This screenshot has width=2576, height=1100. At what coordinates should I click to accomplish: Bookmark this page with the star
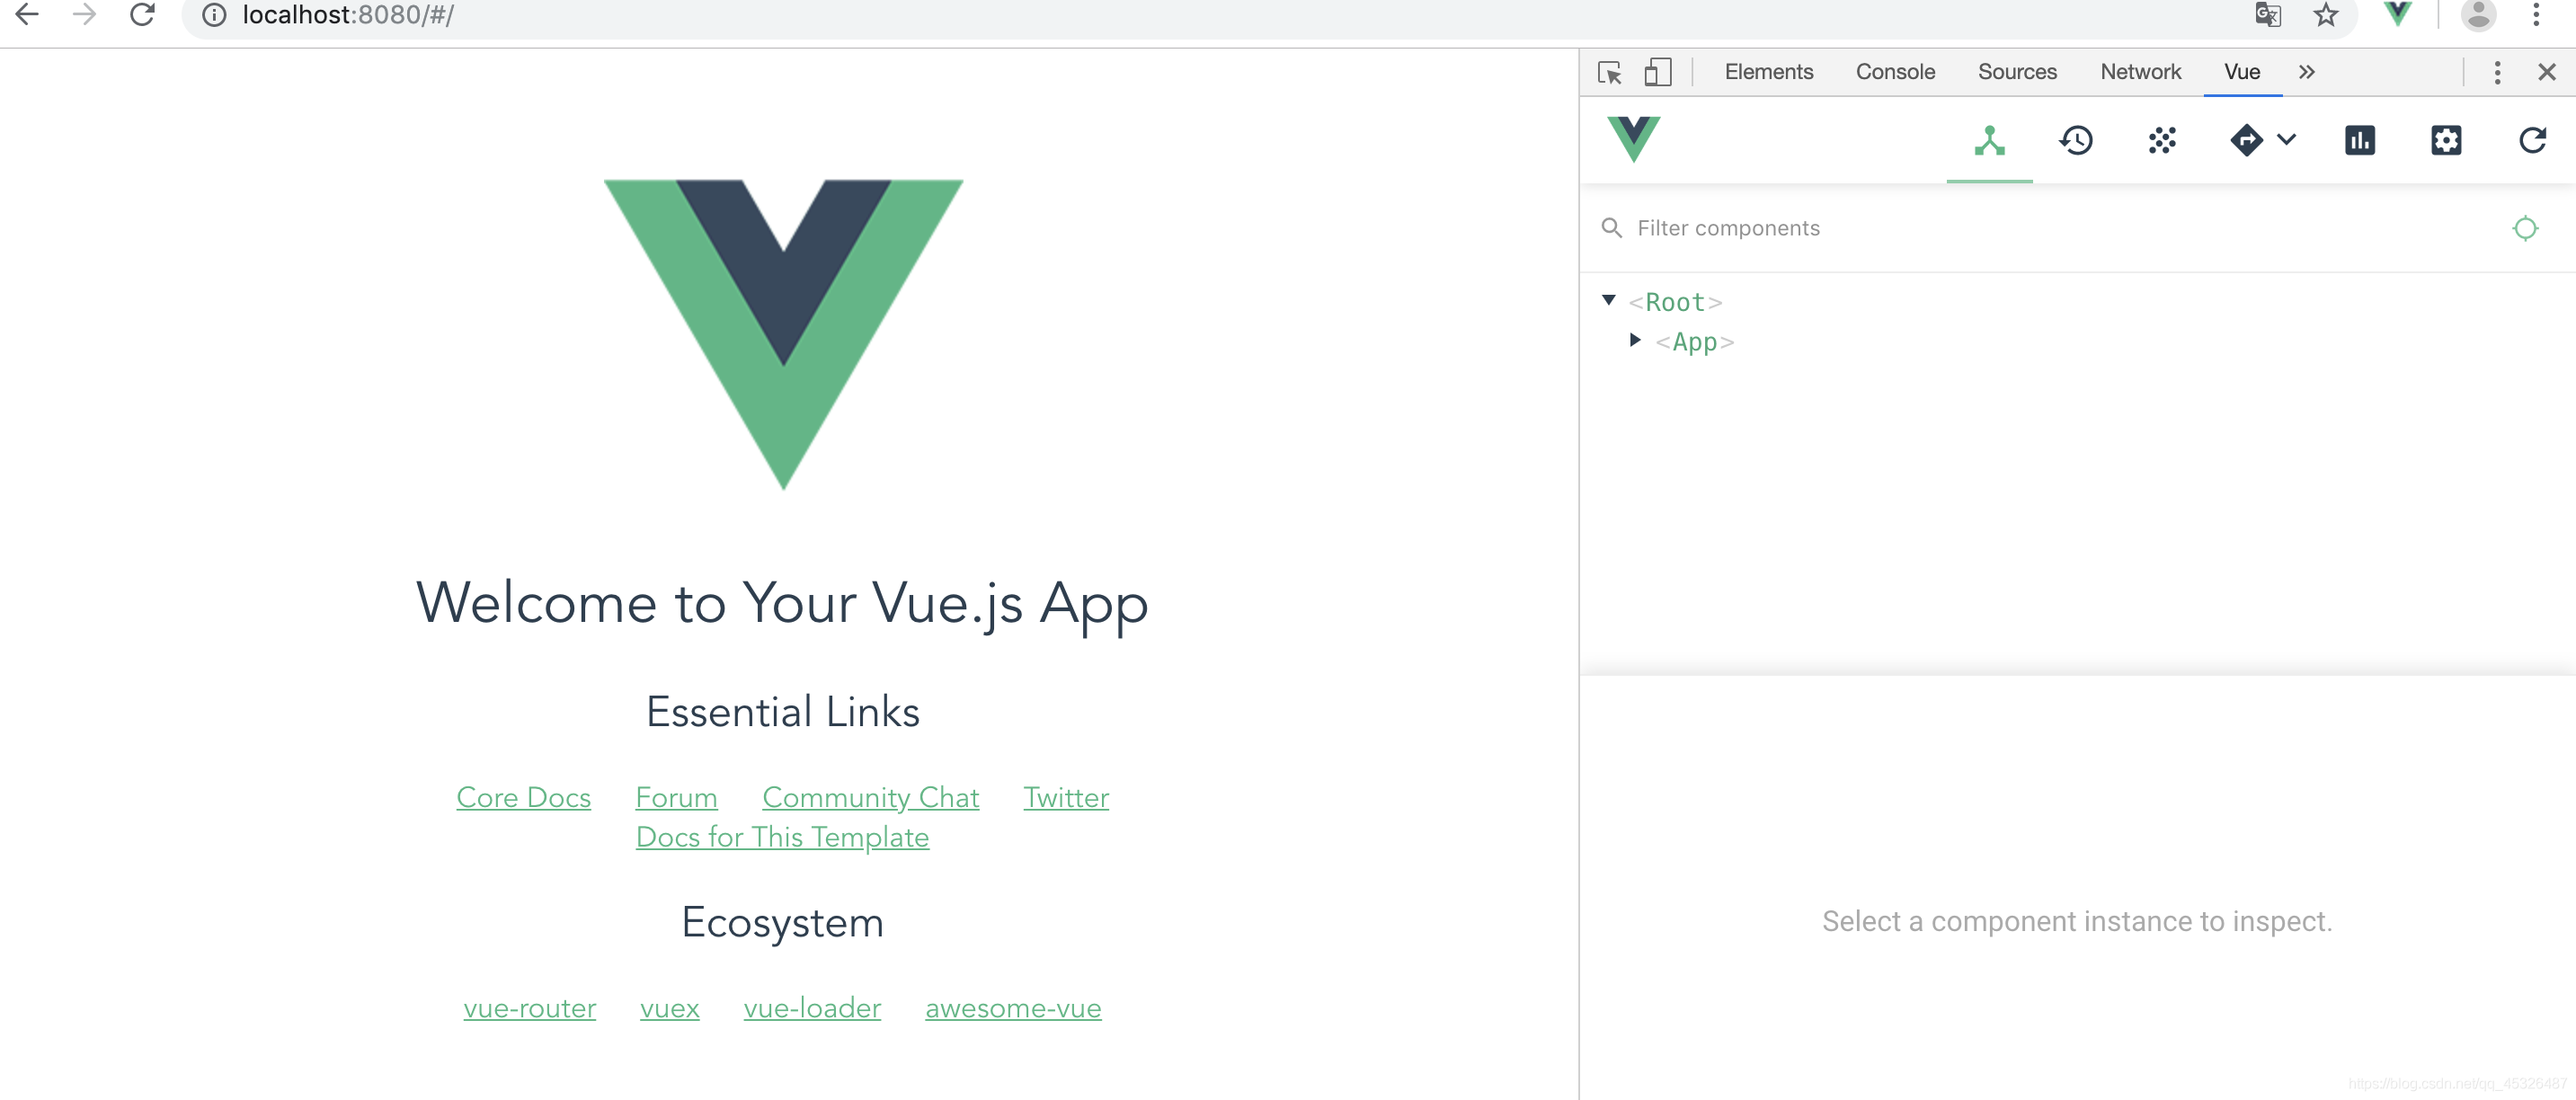coord(2326,15)
